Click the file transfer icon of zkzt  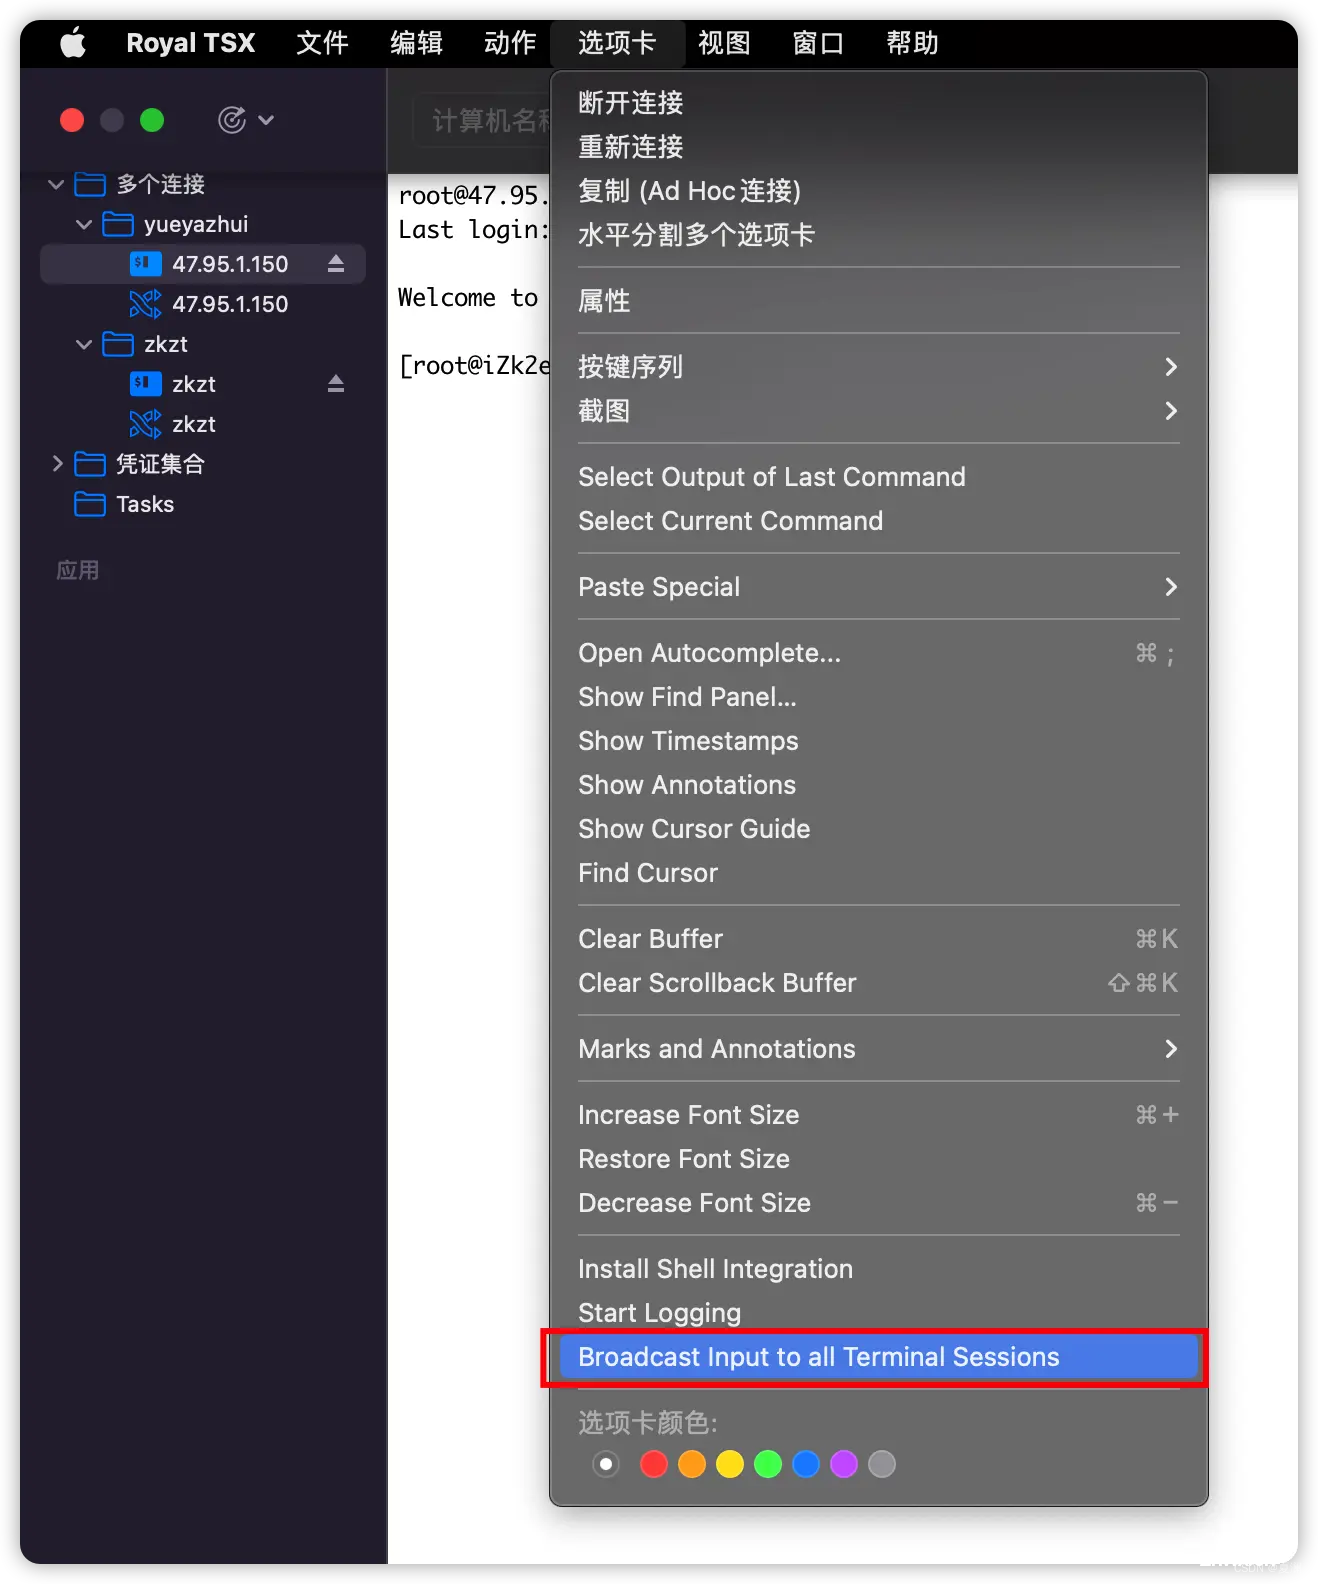146,423
